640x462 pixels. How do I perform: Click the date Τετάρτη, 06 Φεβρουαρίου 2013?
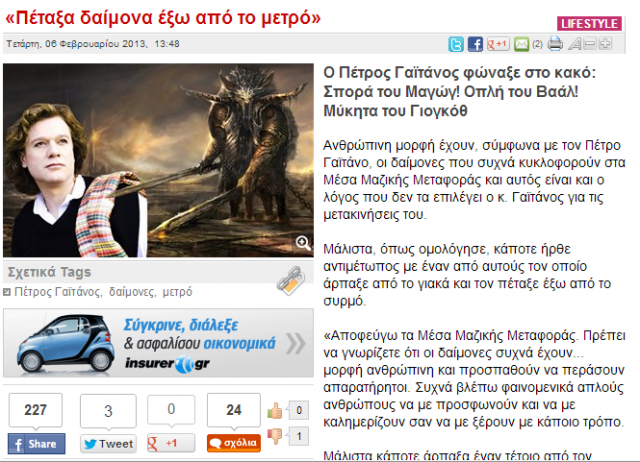point(76,44)
